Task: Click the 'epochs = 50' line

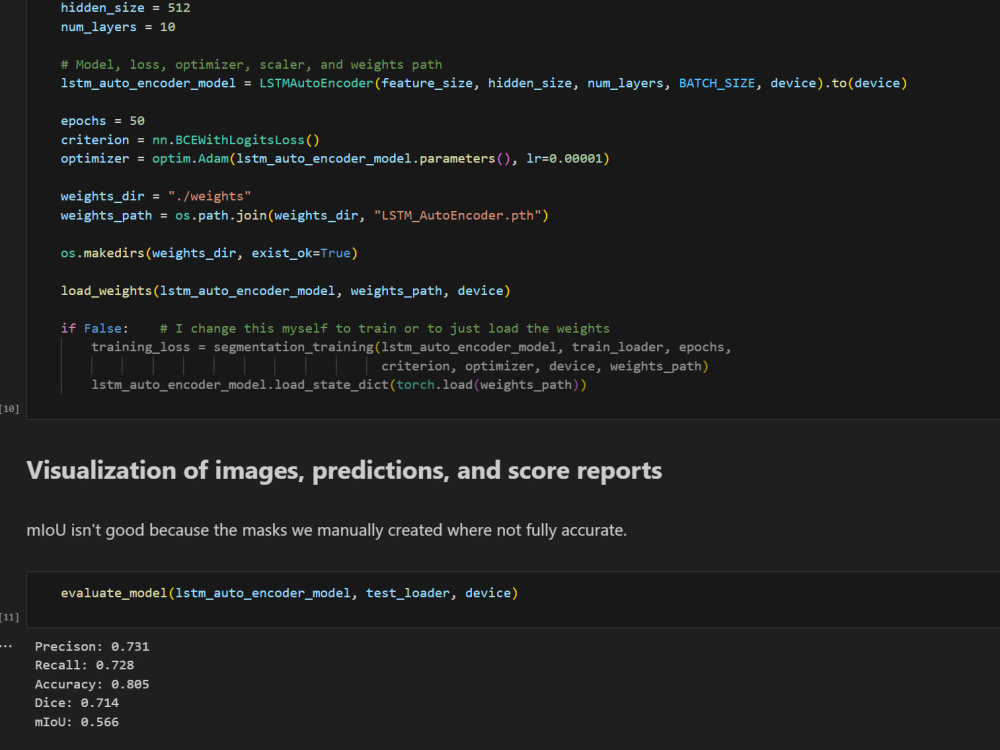Action: [103, 121]
